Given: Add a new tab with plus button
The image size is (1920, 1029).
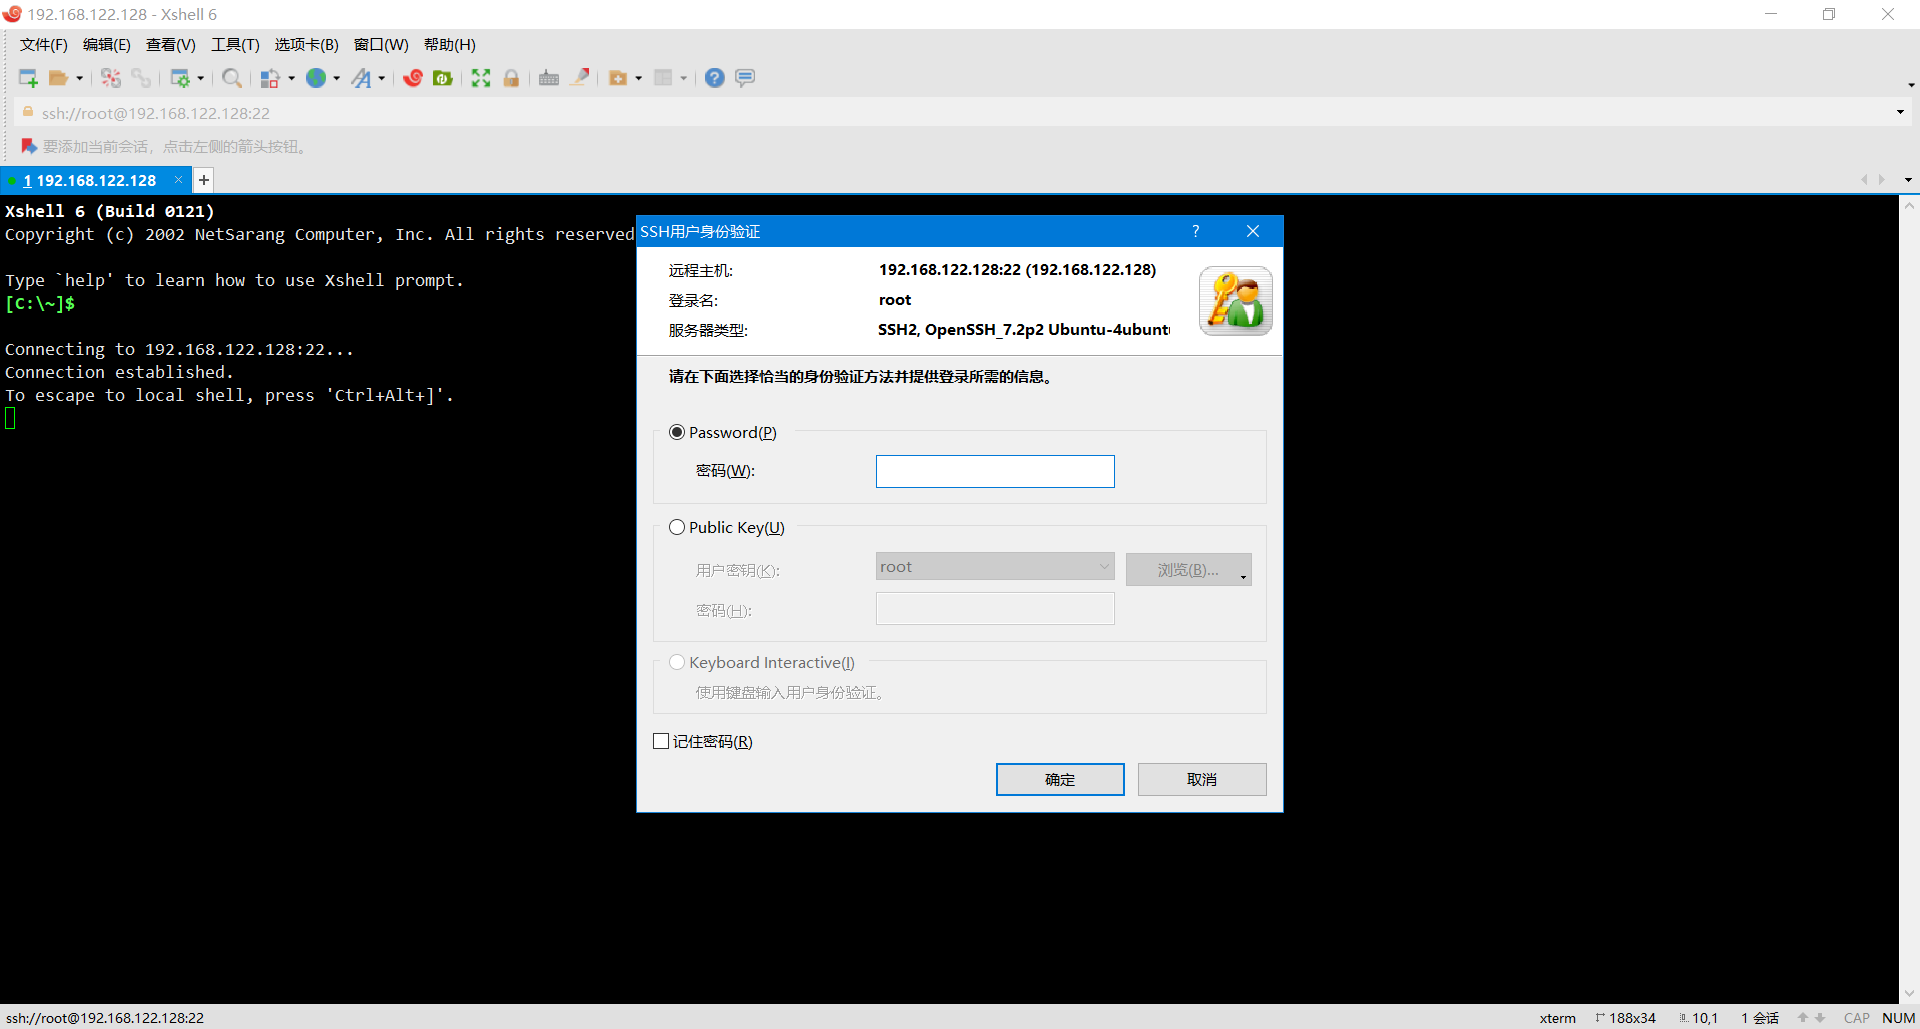Looking at the screenshot, I should [204, 180].
